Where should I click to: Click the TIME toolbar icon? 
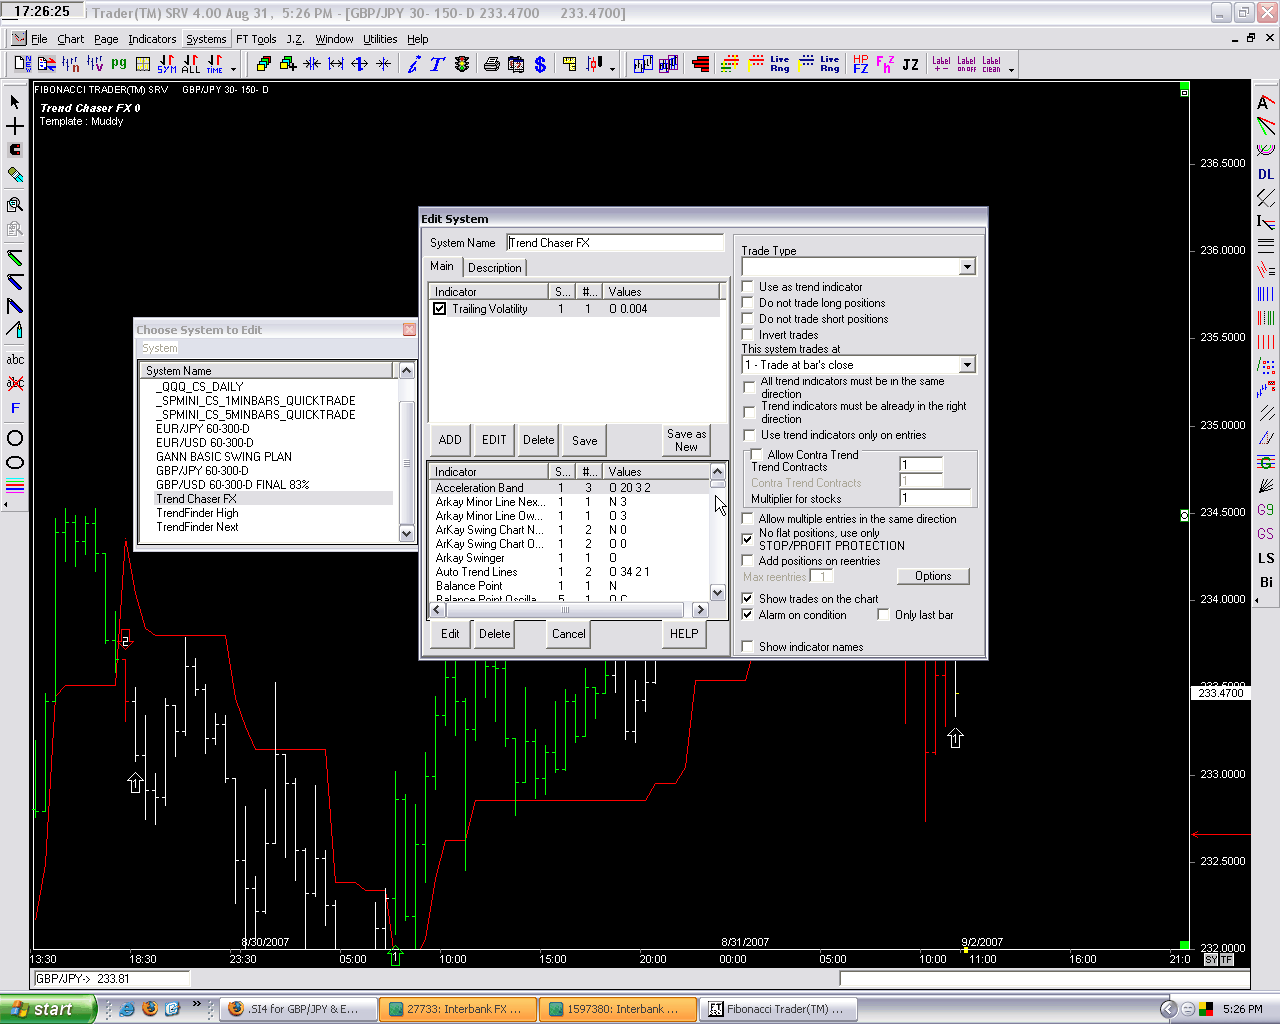tap(215, 64)
